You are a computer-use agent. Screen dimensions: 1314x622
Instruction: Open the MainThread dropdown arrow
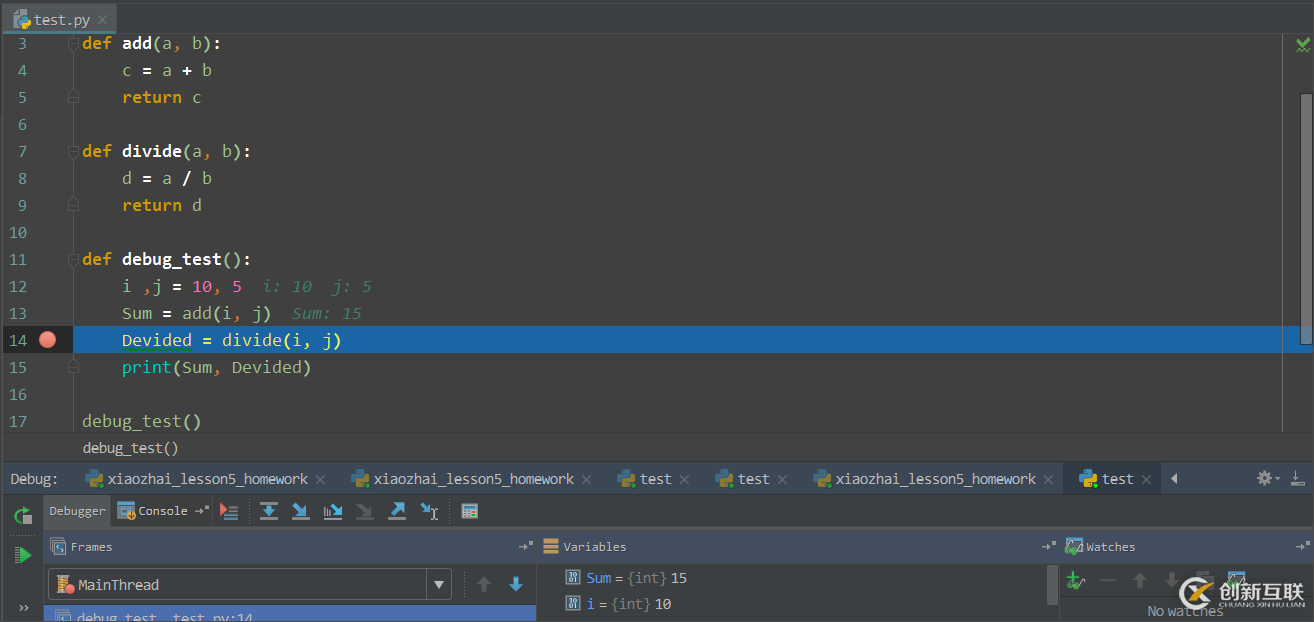click(x=438, y=585)
